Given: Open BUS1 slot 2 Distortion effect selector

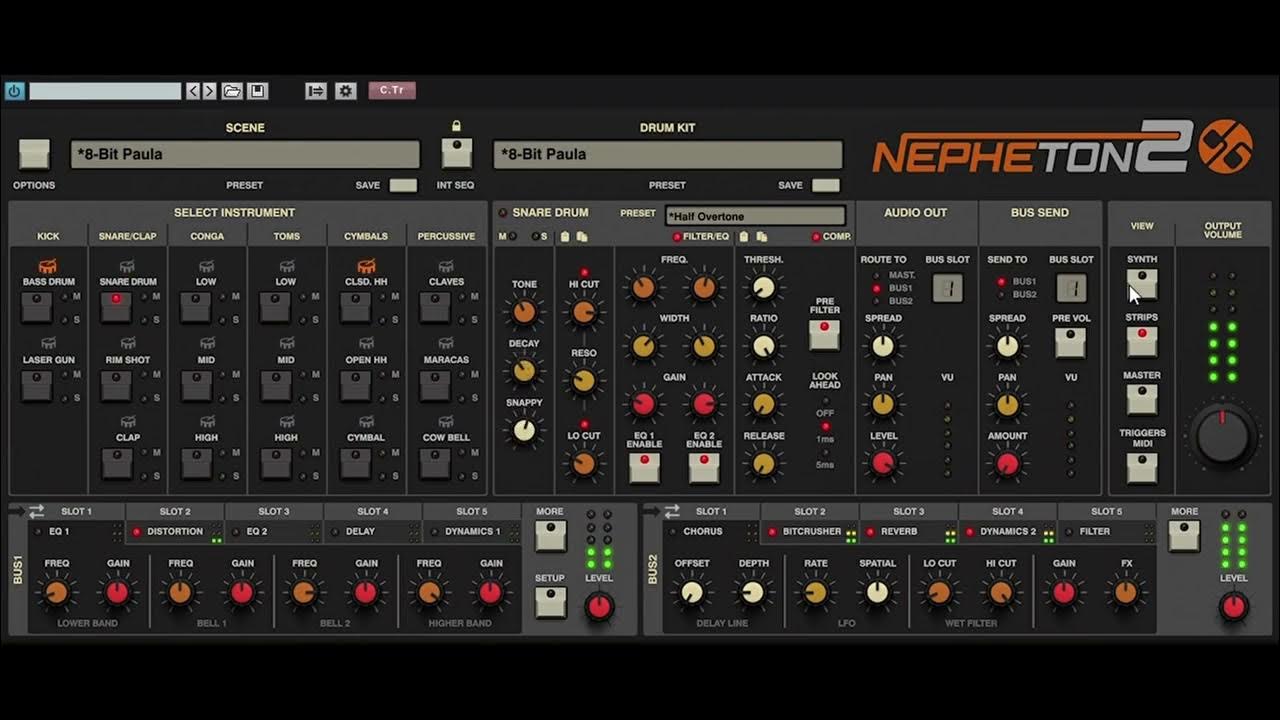Looking at the screenshot, I should [x=175, y=532].
